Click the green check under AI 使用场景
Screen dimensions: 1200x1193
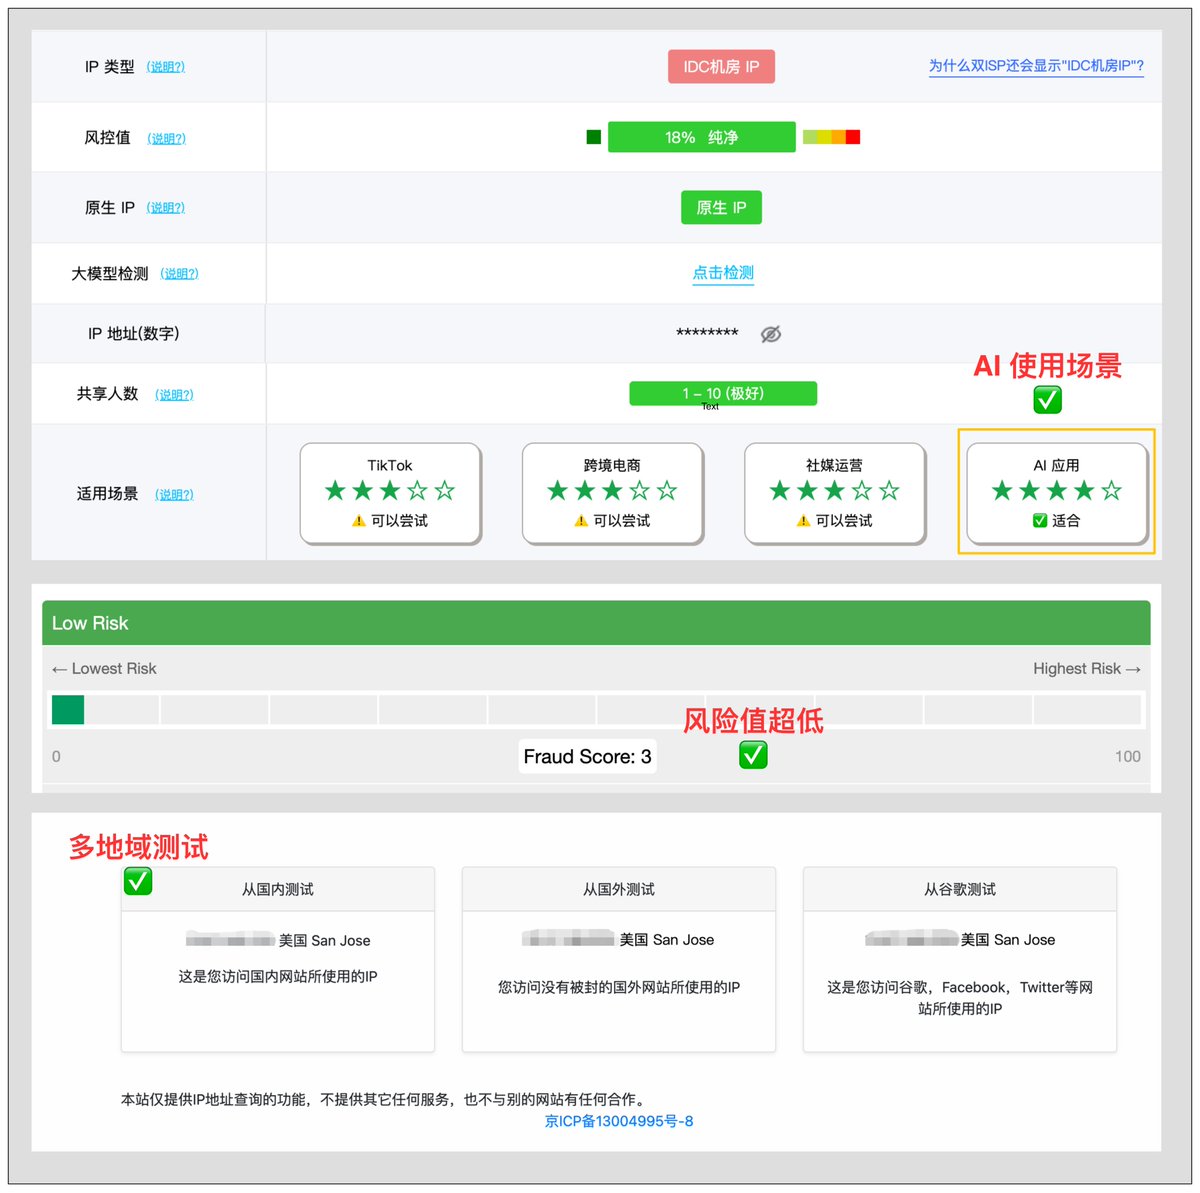(x=1047, y=400)
